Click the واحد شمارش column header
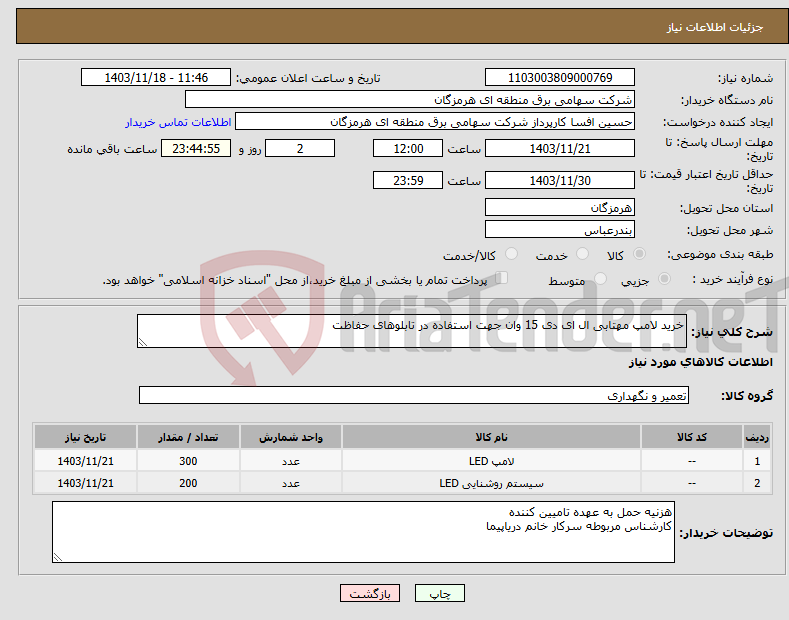This screenshot has width=789, height=620. tap(291, 437)
